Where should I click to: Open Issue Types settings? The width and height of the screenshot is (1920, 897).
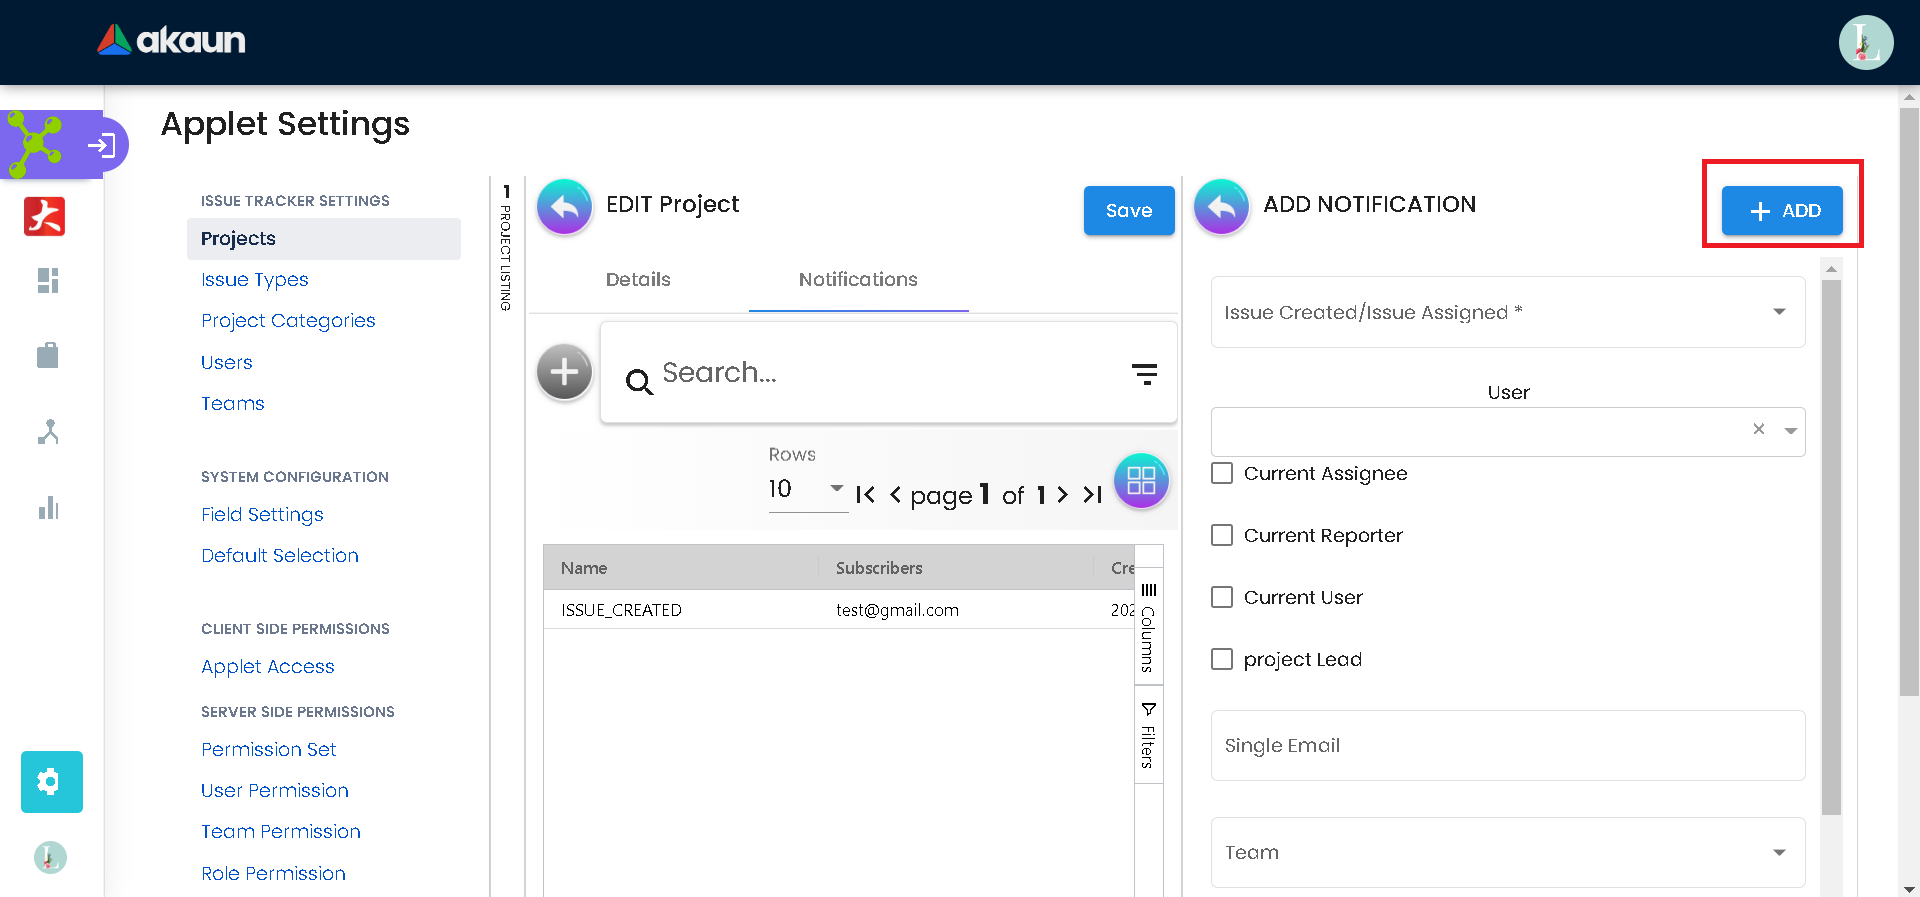click(x=254, y=280)
